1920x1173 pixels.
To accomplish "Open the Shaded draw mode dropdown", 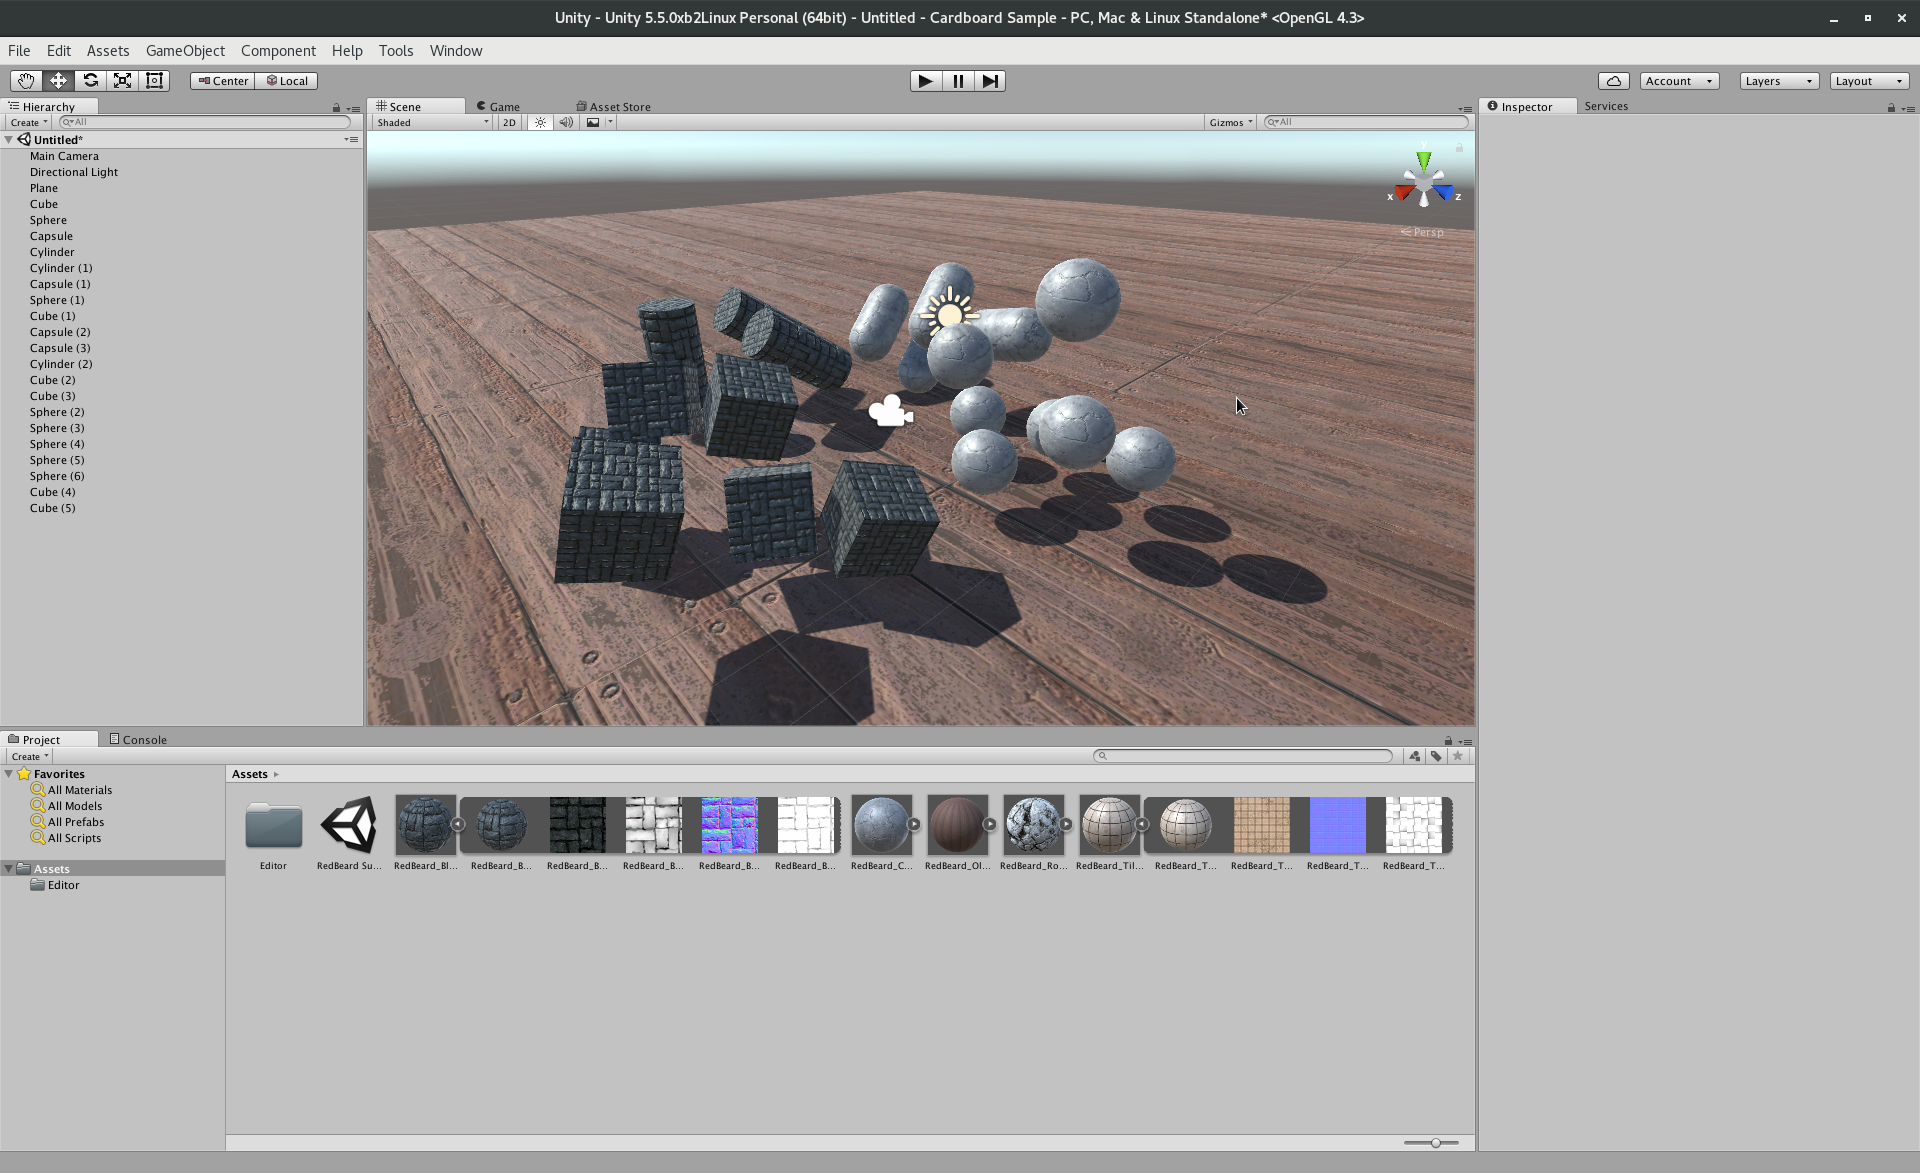I will (432, 122).
